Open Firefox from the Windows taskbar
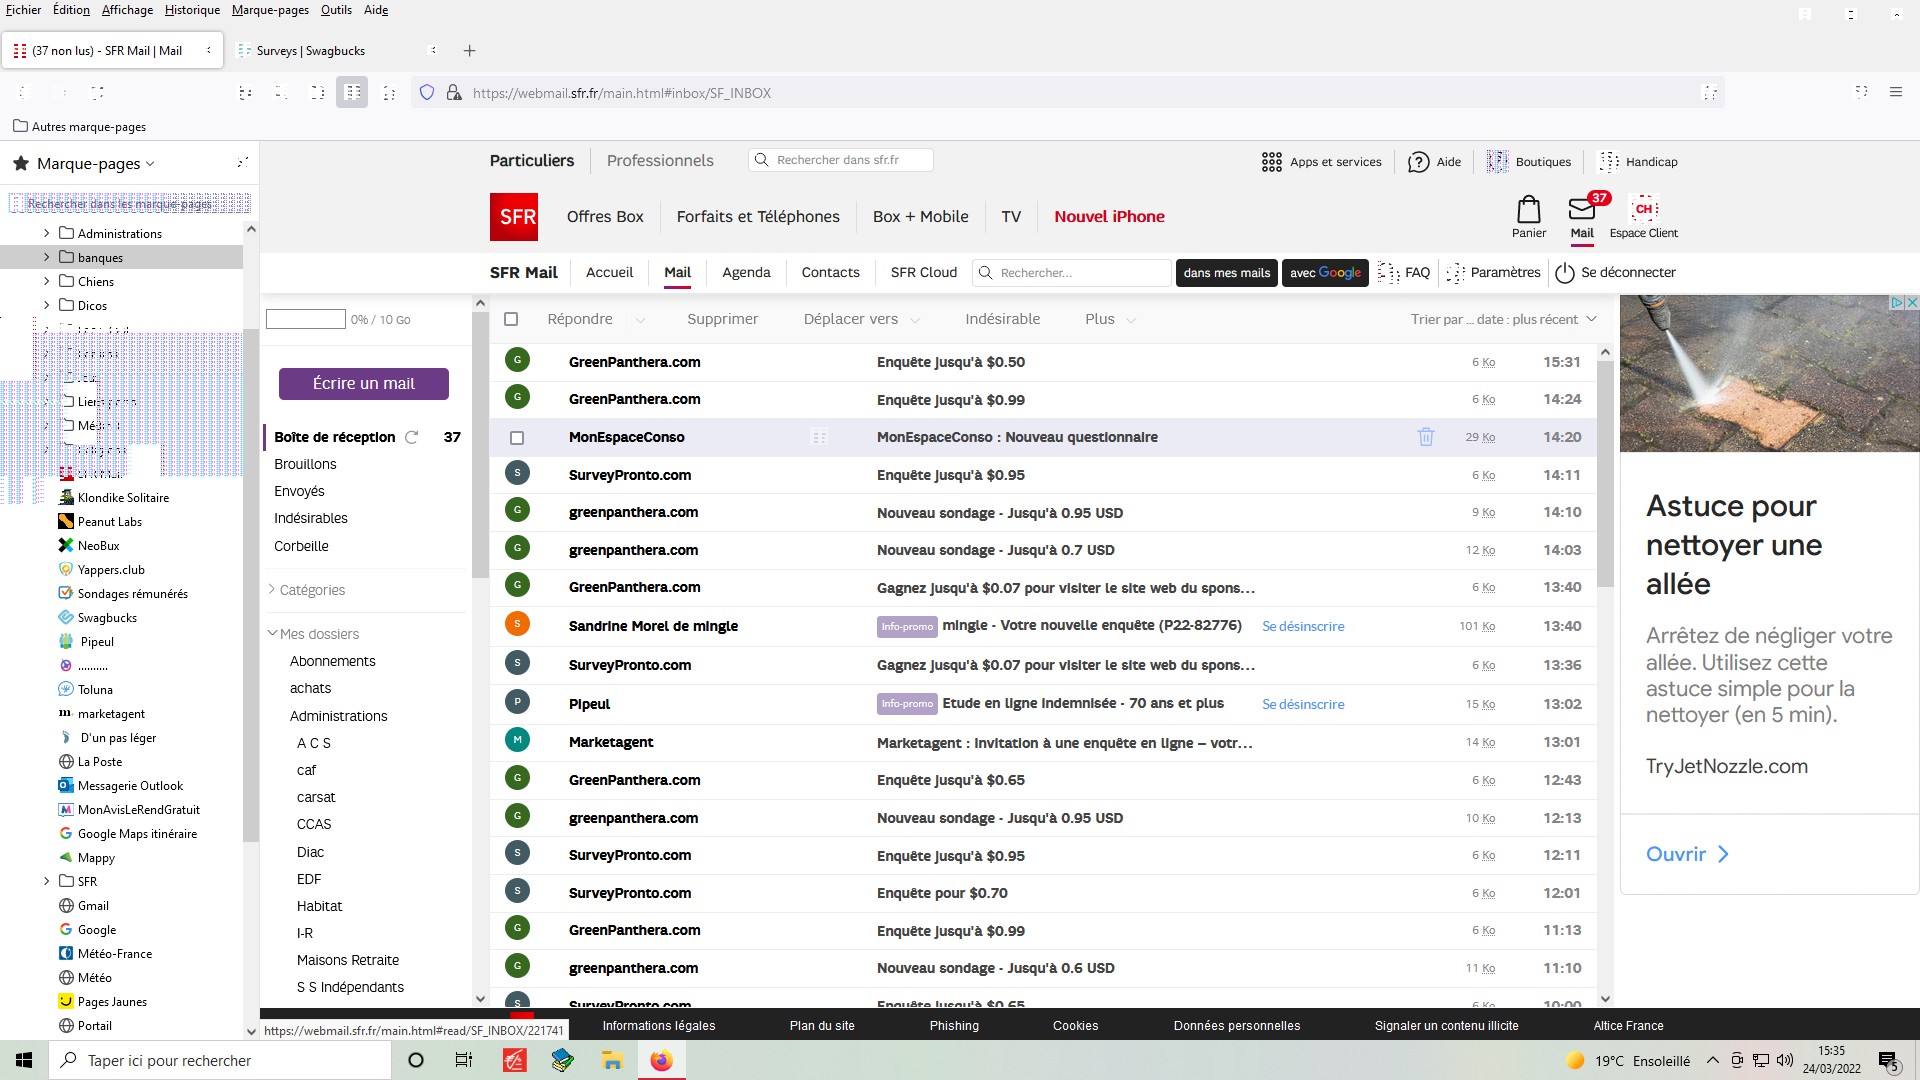Screen dimensions: 1920x1080 click(661, 1060)
